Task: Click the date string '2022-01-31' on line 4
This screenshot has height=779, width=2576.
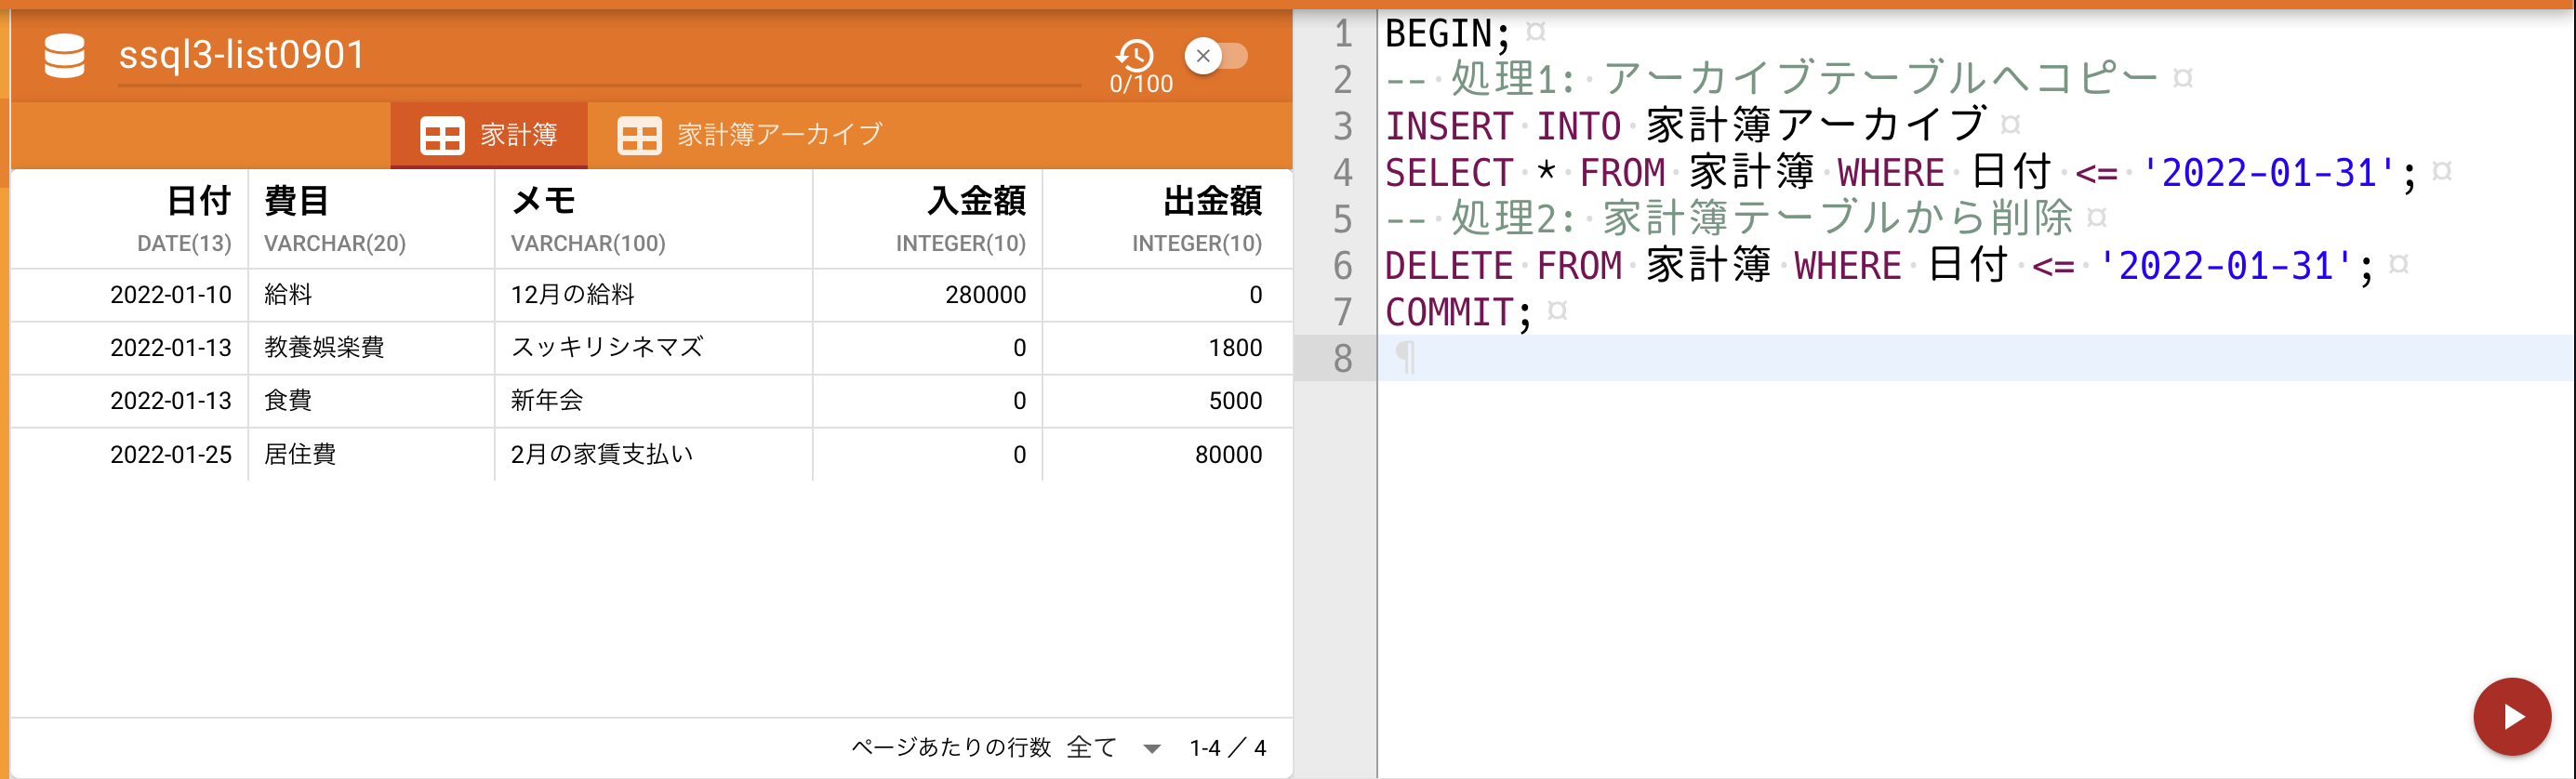Action: click(2269, 173)
